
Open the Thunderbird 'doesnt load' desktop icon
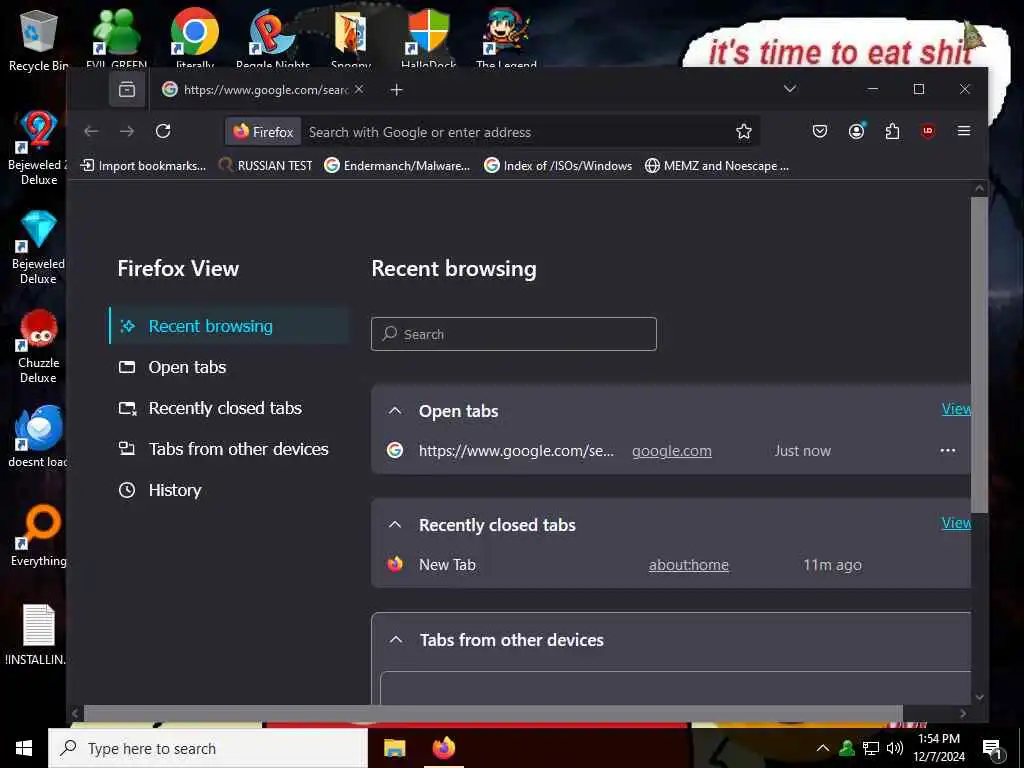click(x=38, y=436)
